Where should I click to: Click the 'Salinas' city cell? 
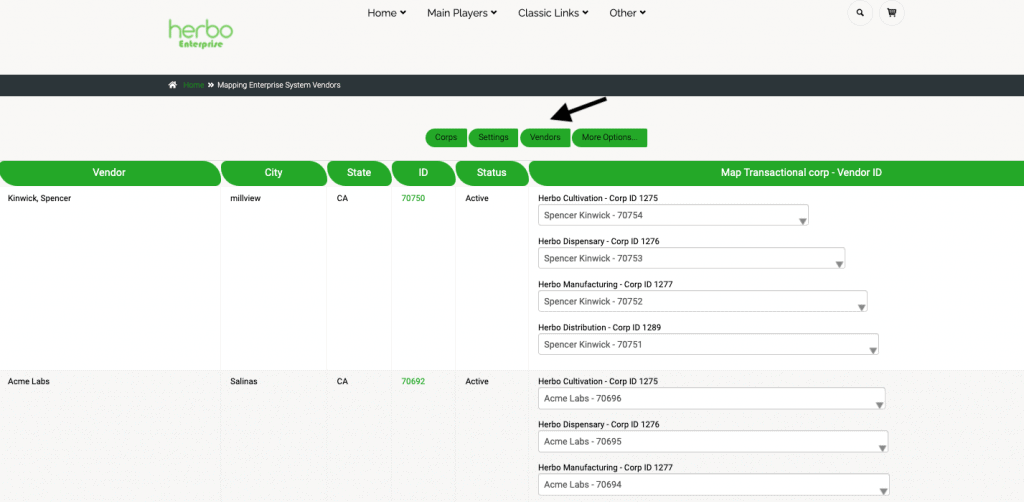pyautogui.click(x=244, y=381)
